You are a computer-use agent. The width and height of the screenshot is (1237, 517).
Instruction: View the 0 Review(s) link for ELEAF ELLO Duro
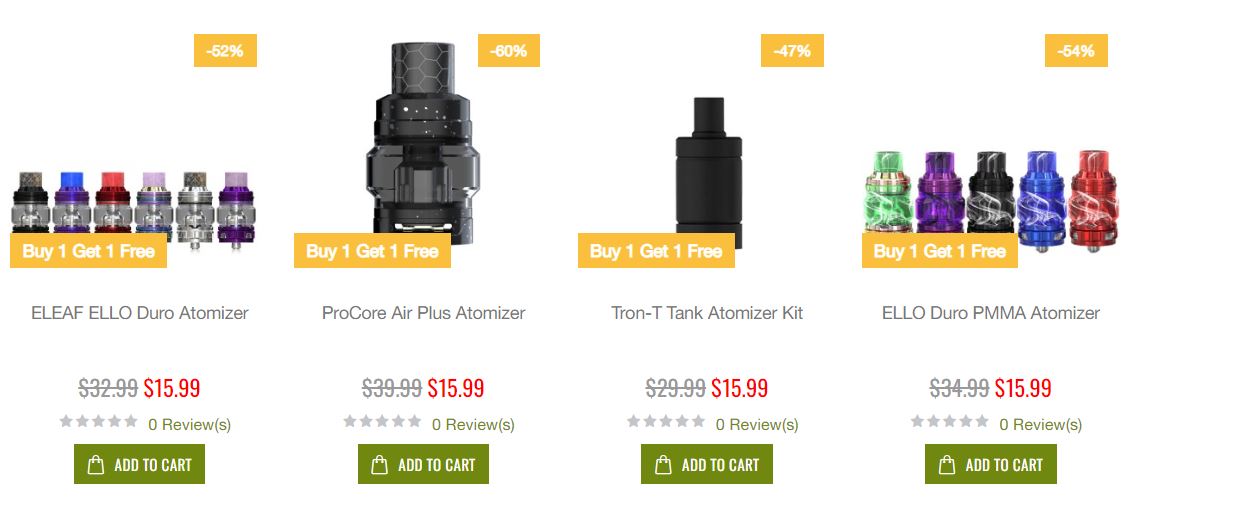click(x=189, y=424)
